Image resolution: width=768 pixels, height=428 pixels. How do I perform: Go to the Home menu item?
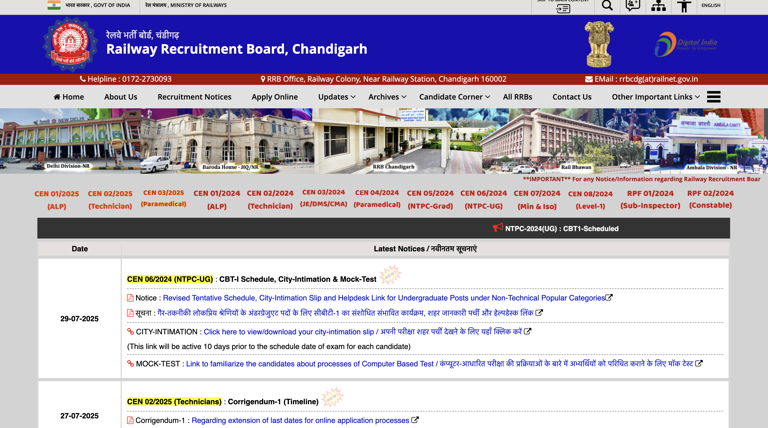pos(68,97)
